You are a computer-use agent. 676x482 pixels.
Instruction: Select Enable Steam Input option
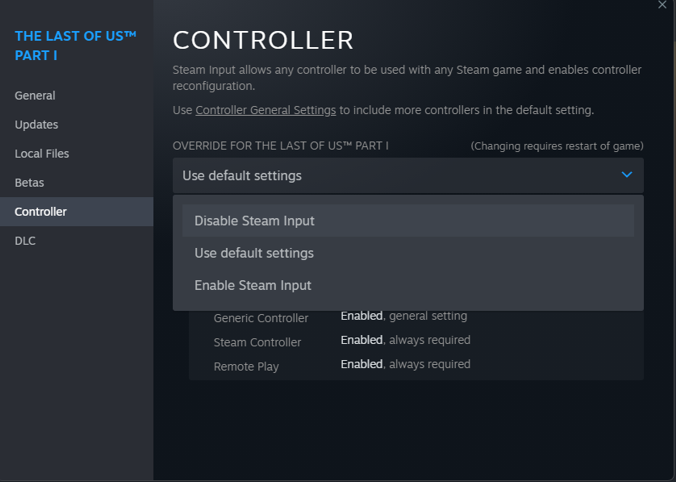253,285
